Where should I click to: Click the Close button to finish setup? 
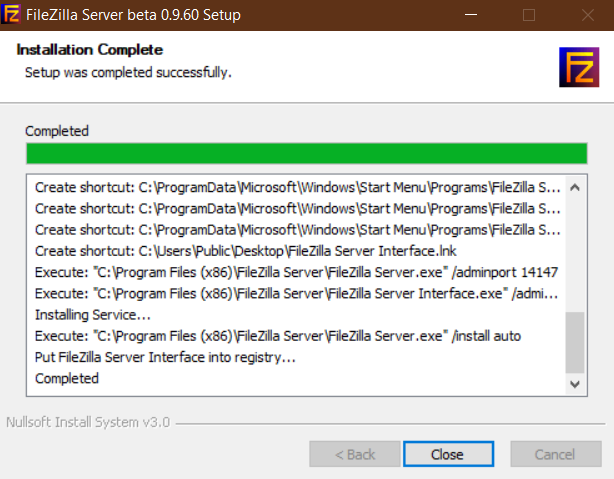[448, 454]
